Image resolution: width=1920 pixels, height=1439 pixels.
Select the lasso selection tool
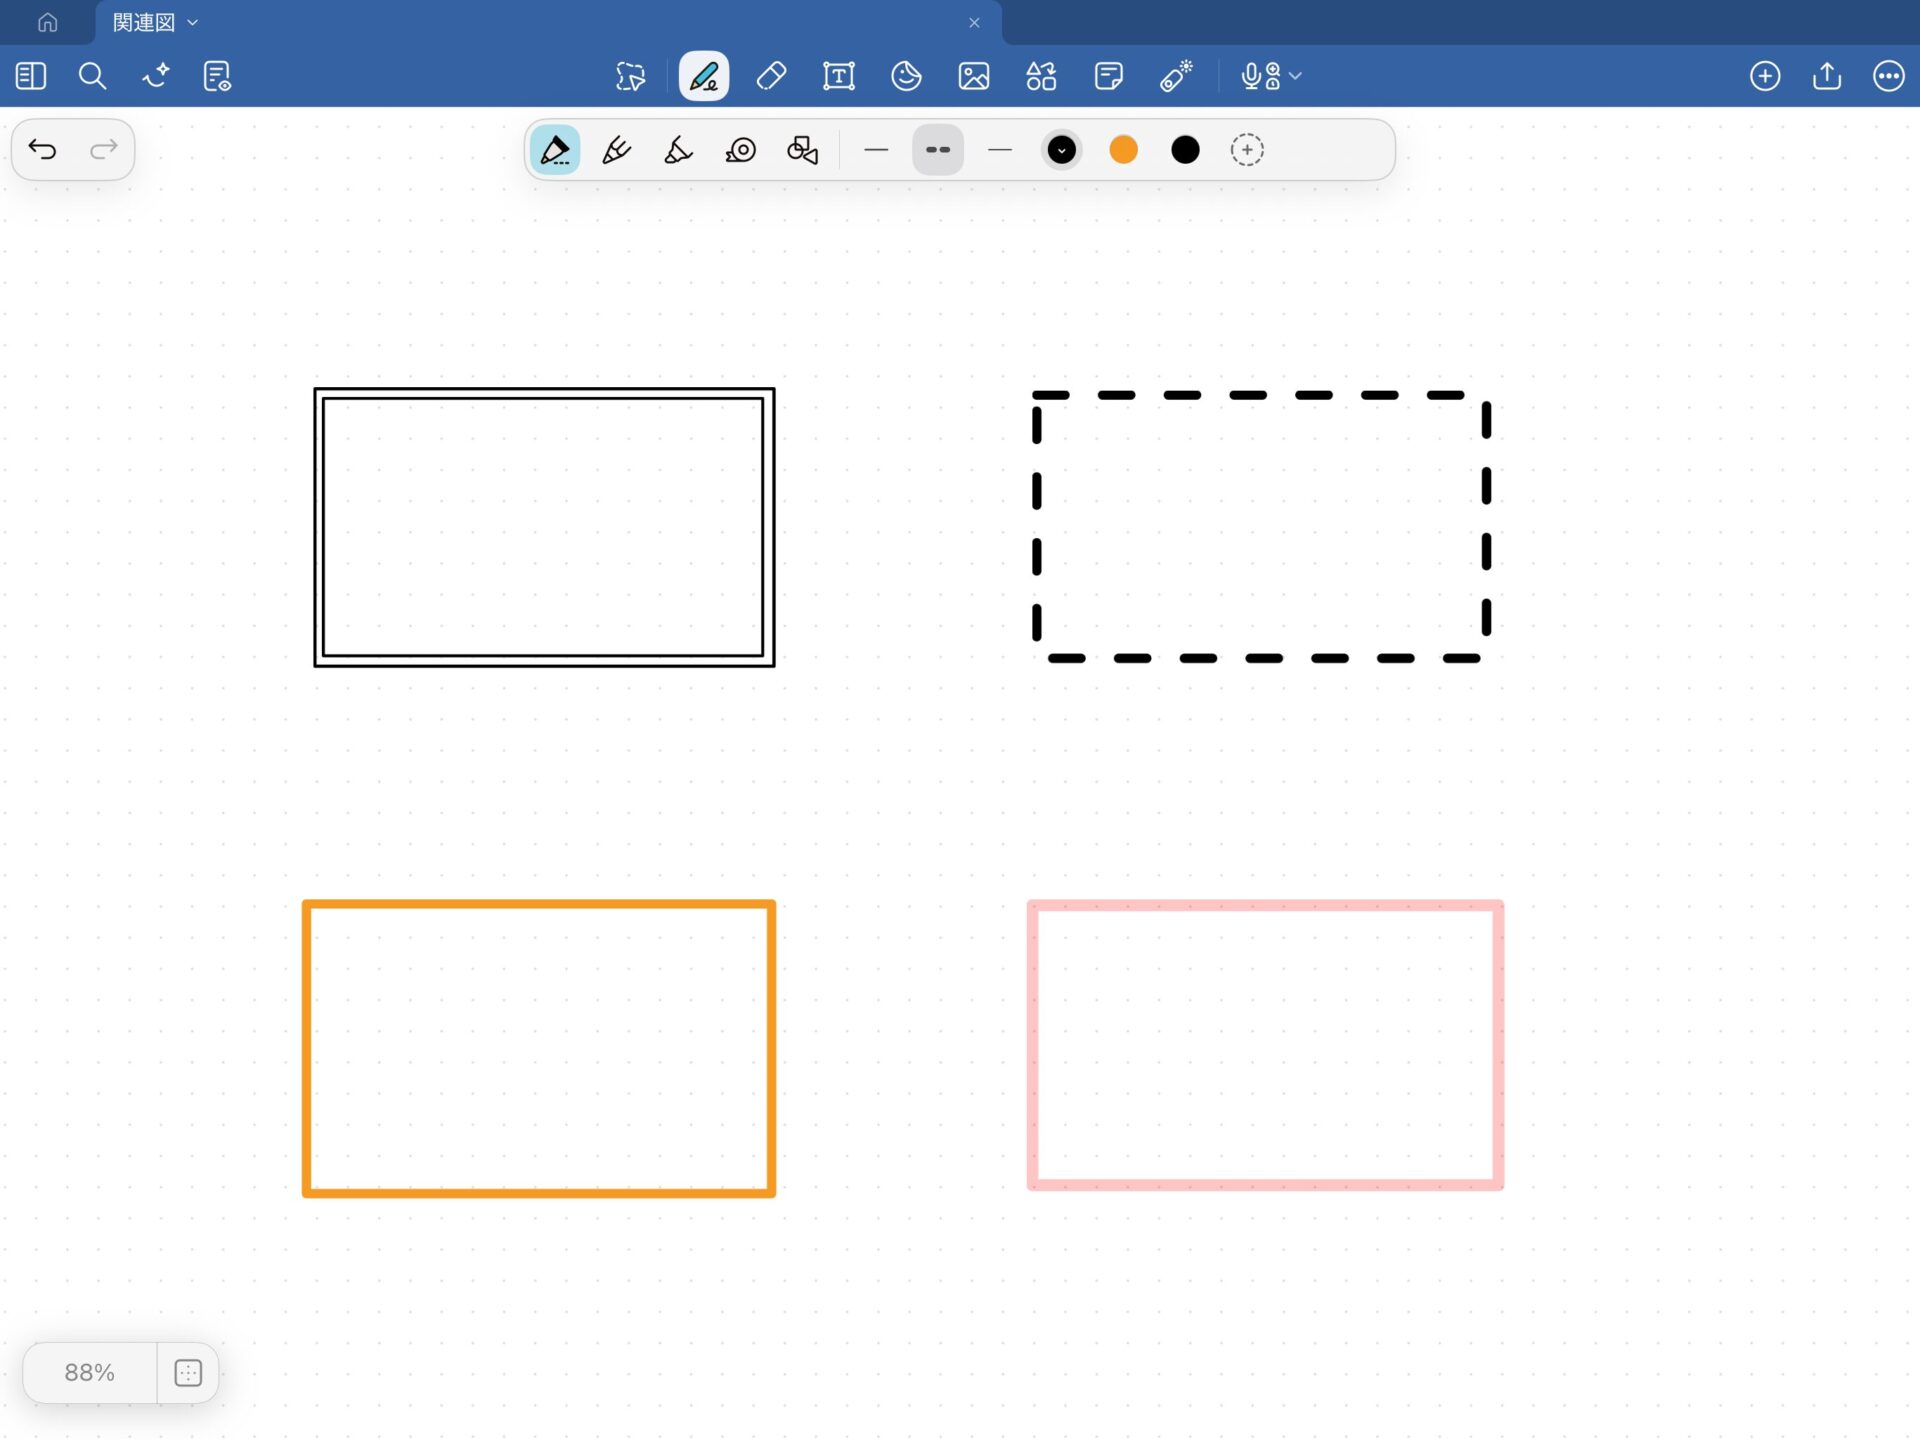(630, 76)
